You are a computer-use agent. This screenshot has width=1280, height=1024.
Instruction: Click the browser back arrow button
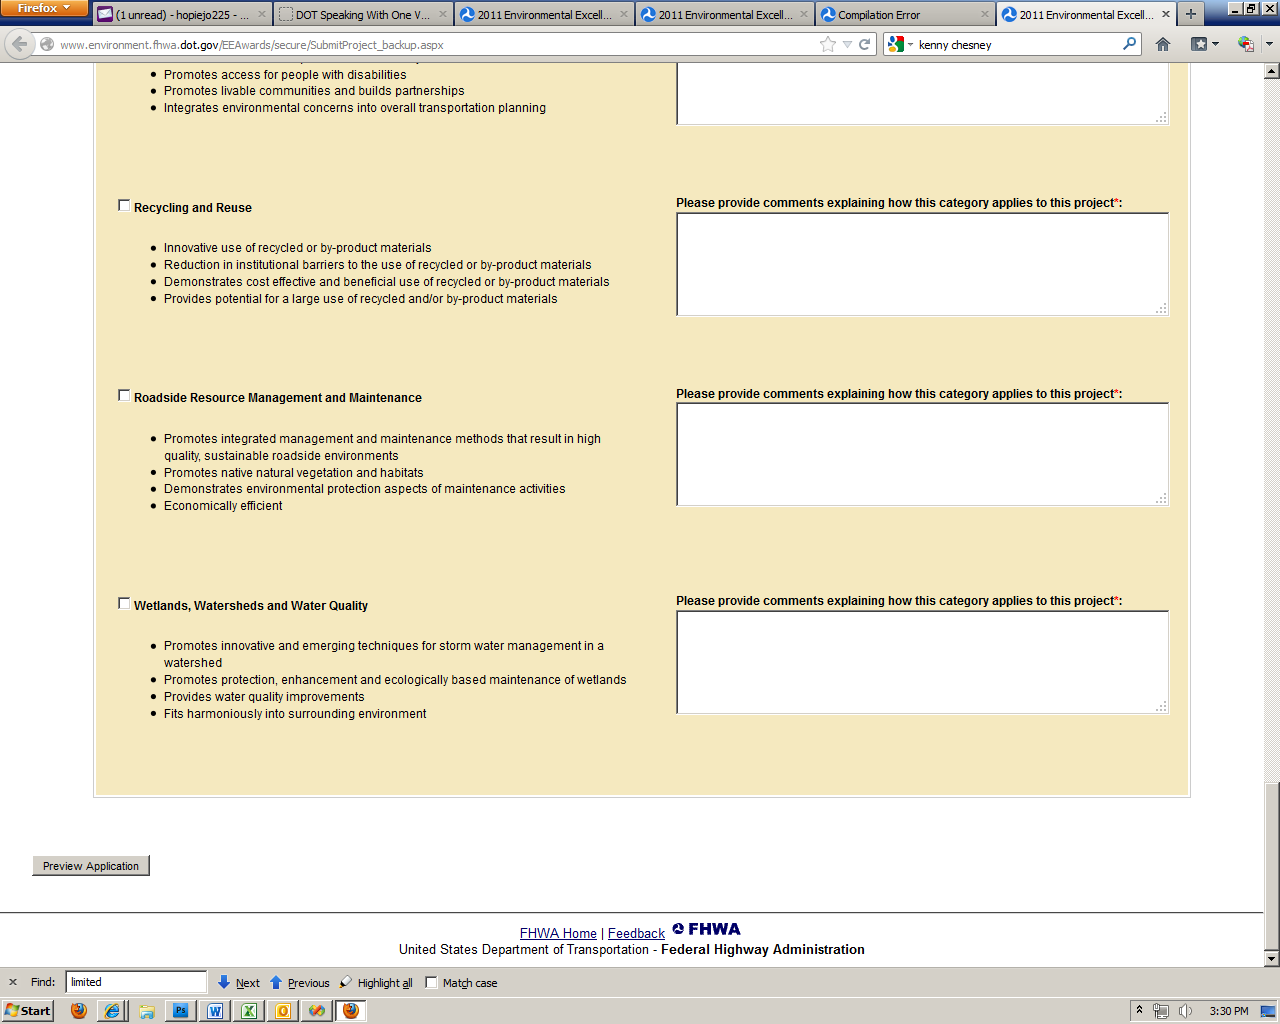[x=19, y=44]
